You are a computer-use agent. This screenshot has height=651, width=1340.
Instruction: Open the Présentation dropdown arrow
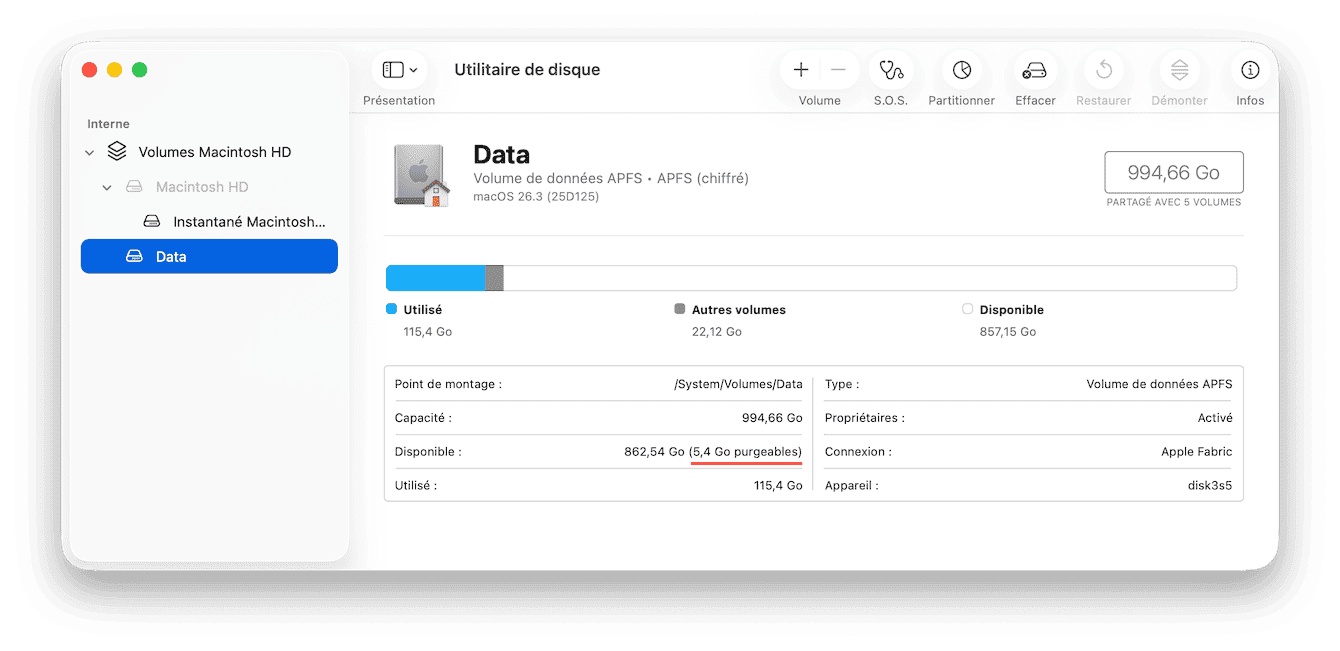(410, 69)
